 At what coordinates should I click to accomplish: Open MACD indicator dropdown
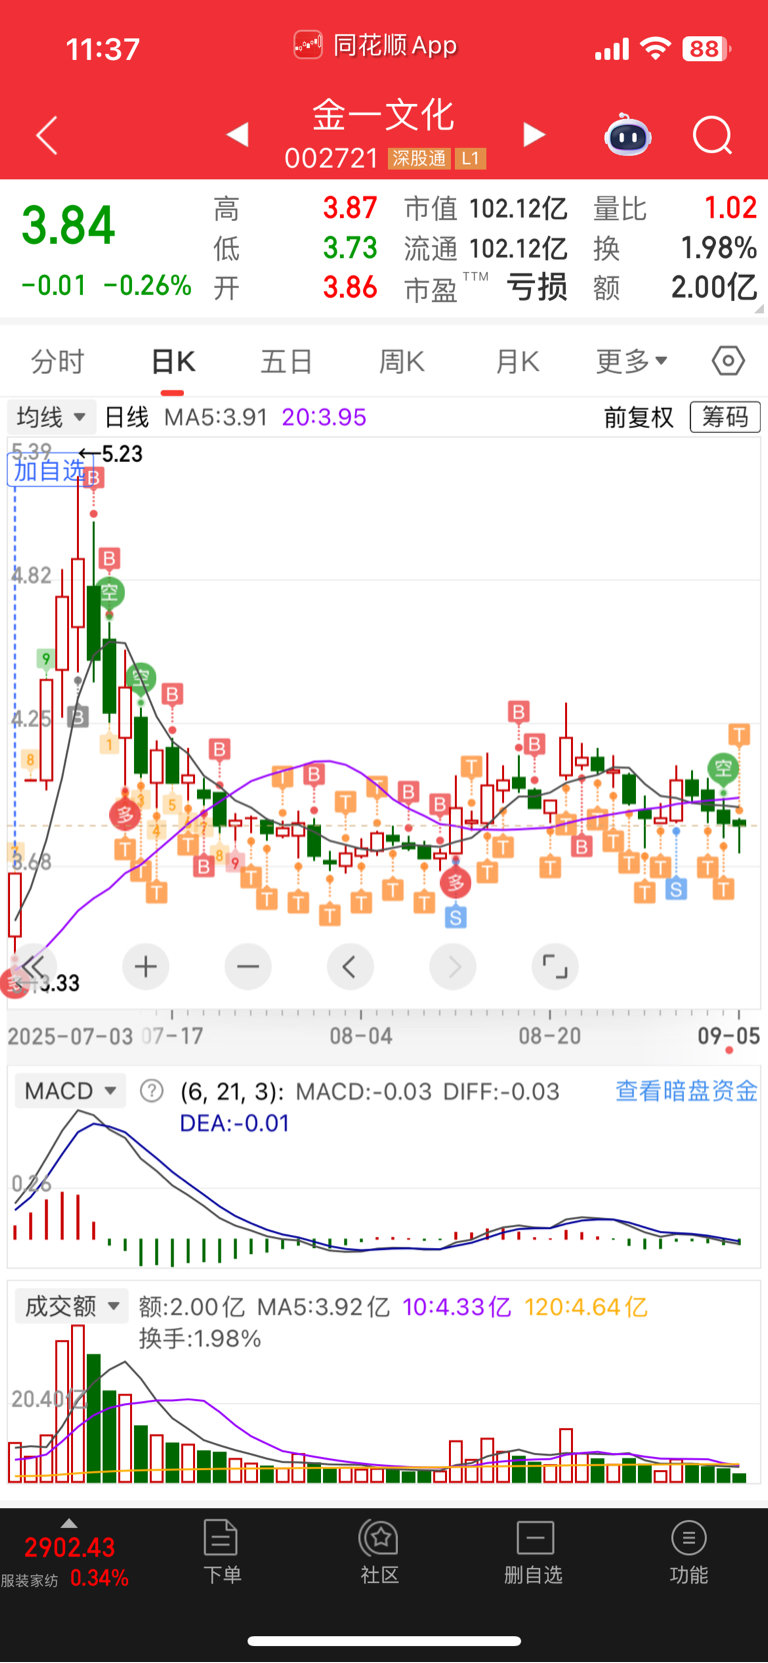click(x=70, y=1091)
